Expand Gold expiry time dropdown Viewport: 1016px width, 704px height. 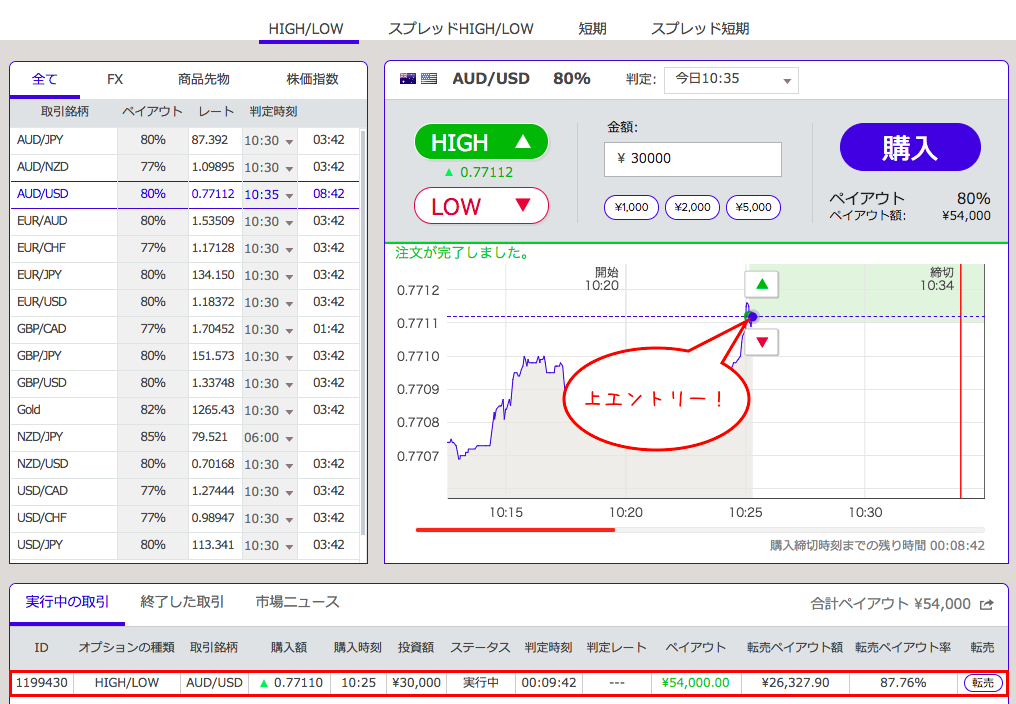point(269,411)
